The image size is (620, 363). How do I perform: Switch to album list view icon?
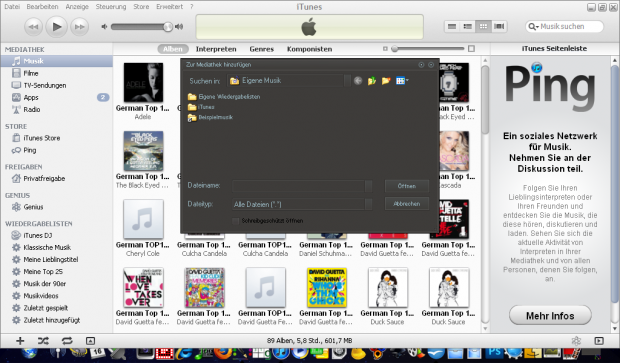click(x=467, y=26)
